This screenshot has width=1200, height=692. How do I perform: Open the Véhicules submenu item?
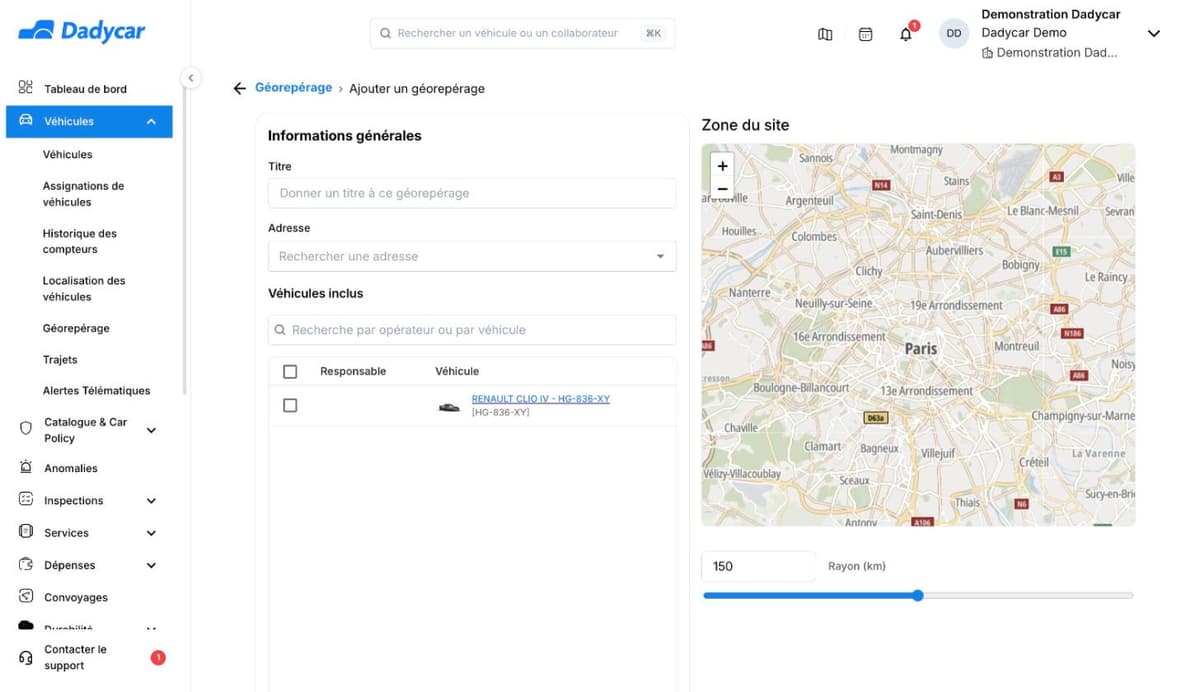coord(67,154)
